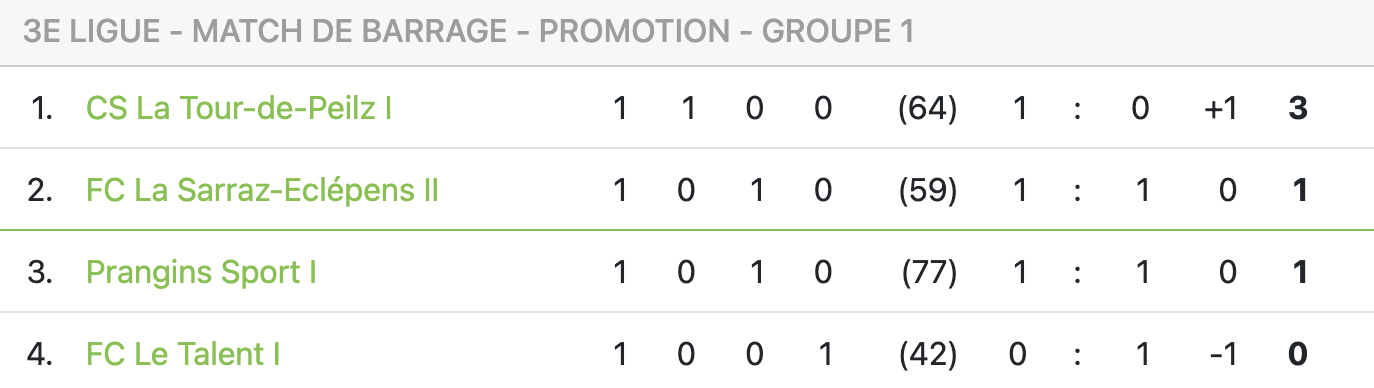Click the bold 3 points for La Tour-de-Peilz
This screenshot has height=388, width=1374.
(1298, 108)
